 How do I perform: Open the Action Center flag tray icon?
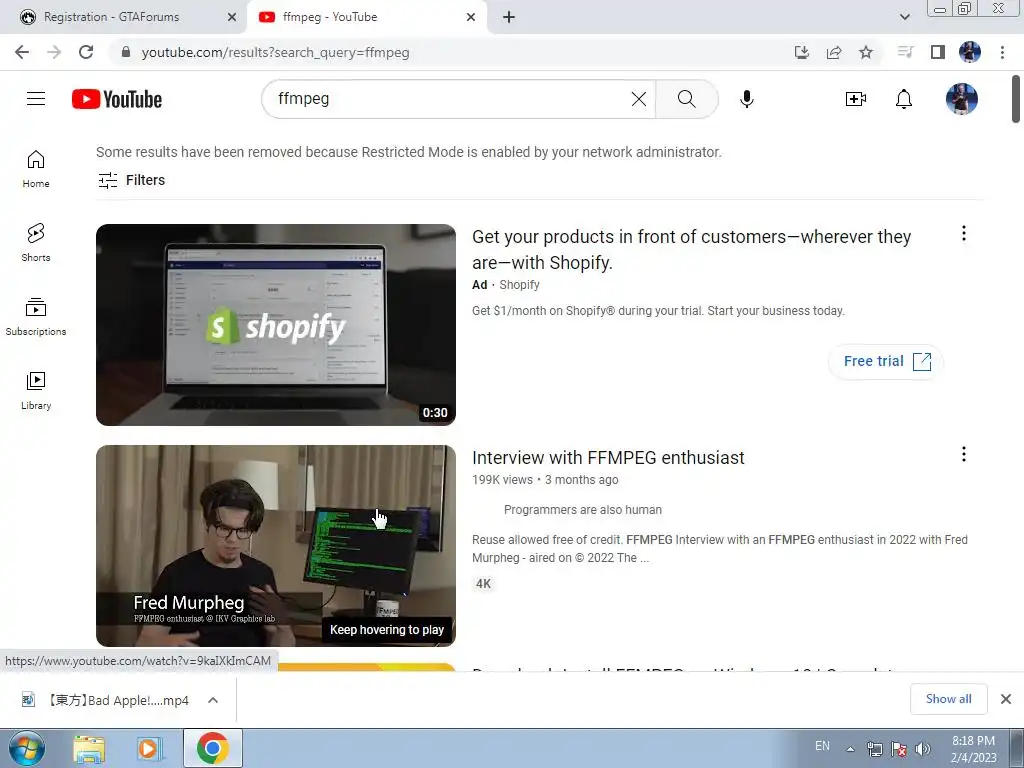899,749
